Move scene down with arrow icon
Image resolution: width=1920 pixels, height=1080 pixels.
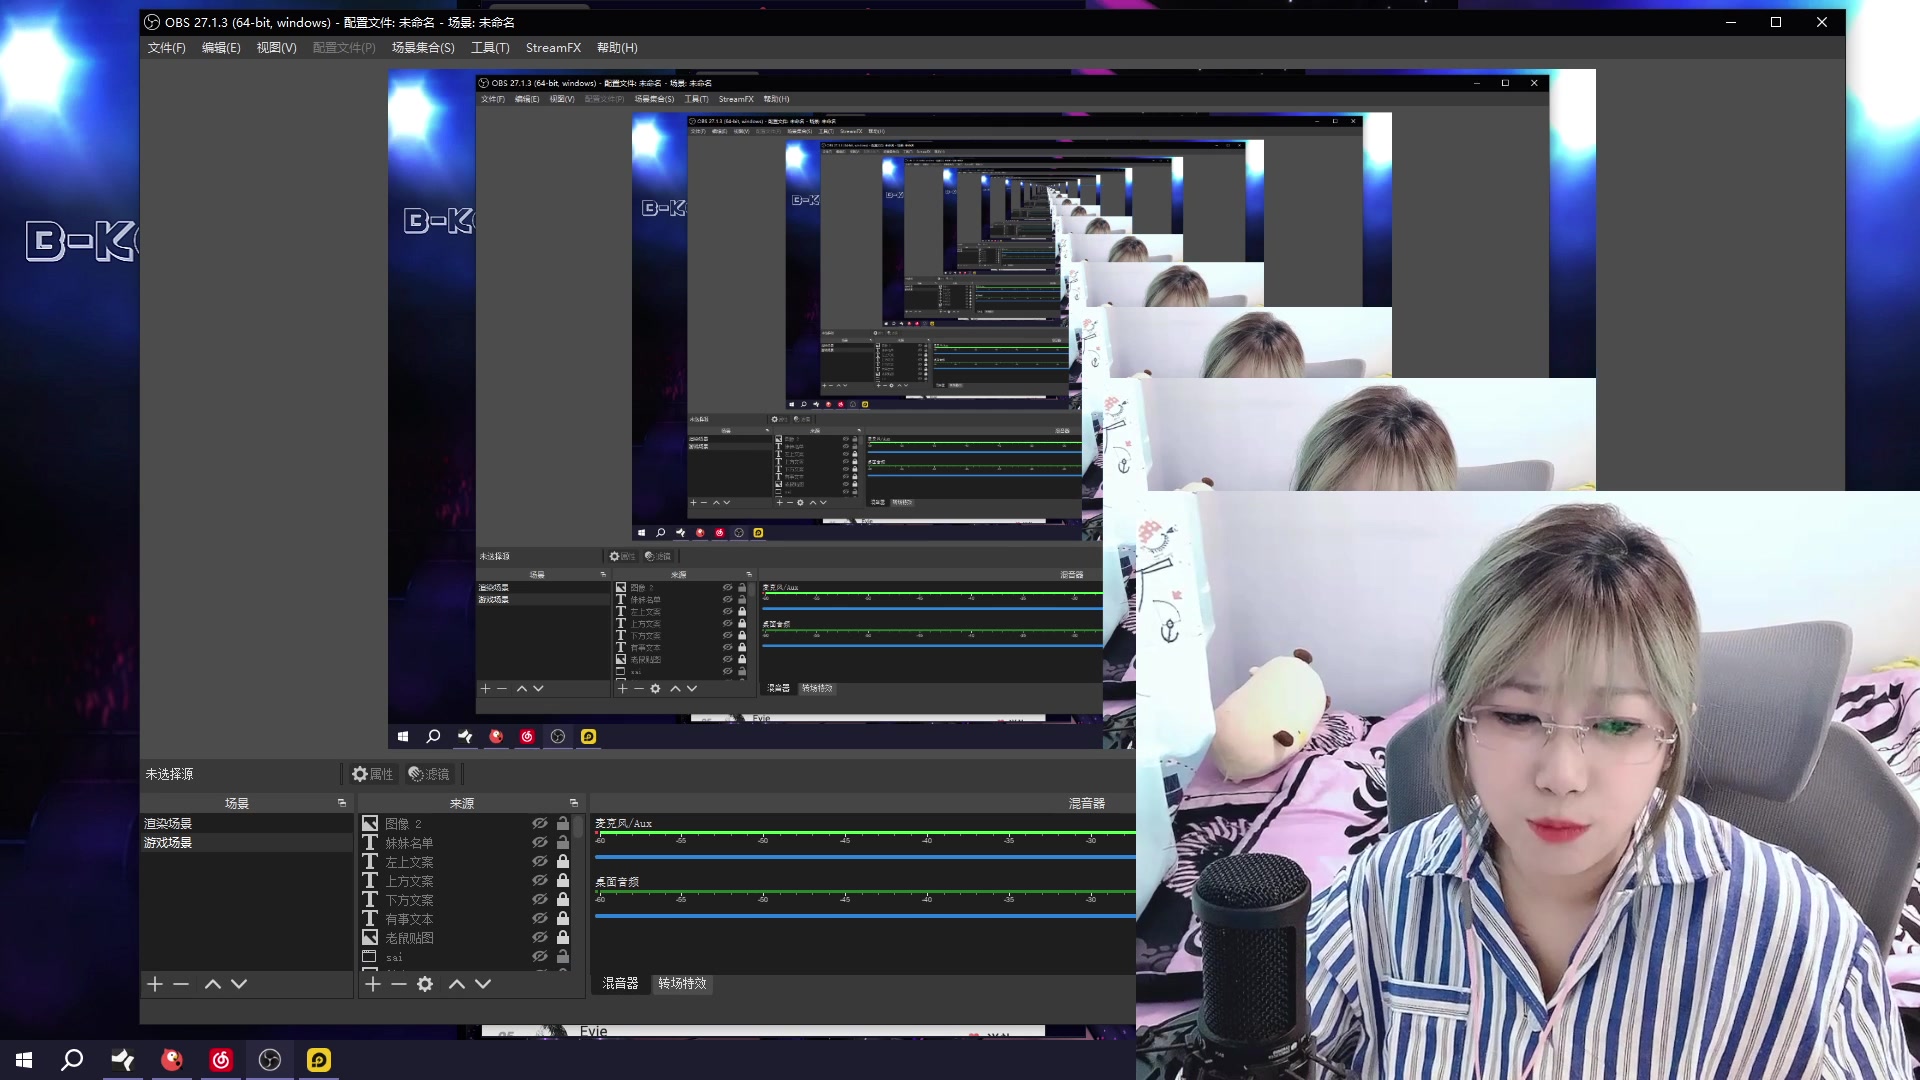click(x=239, y=984)
